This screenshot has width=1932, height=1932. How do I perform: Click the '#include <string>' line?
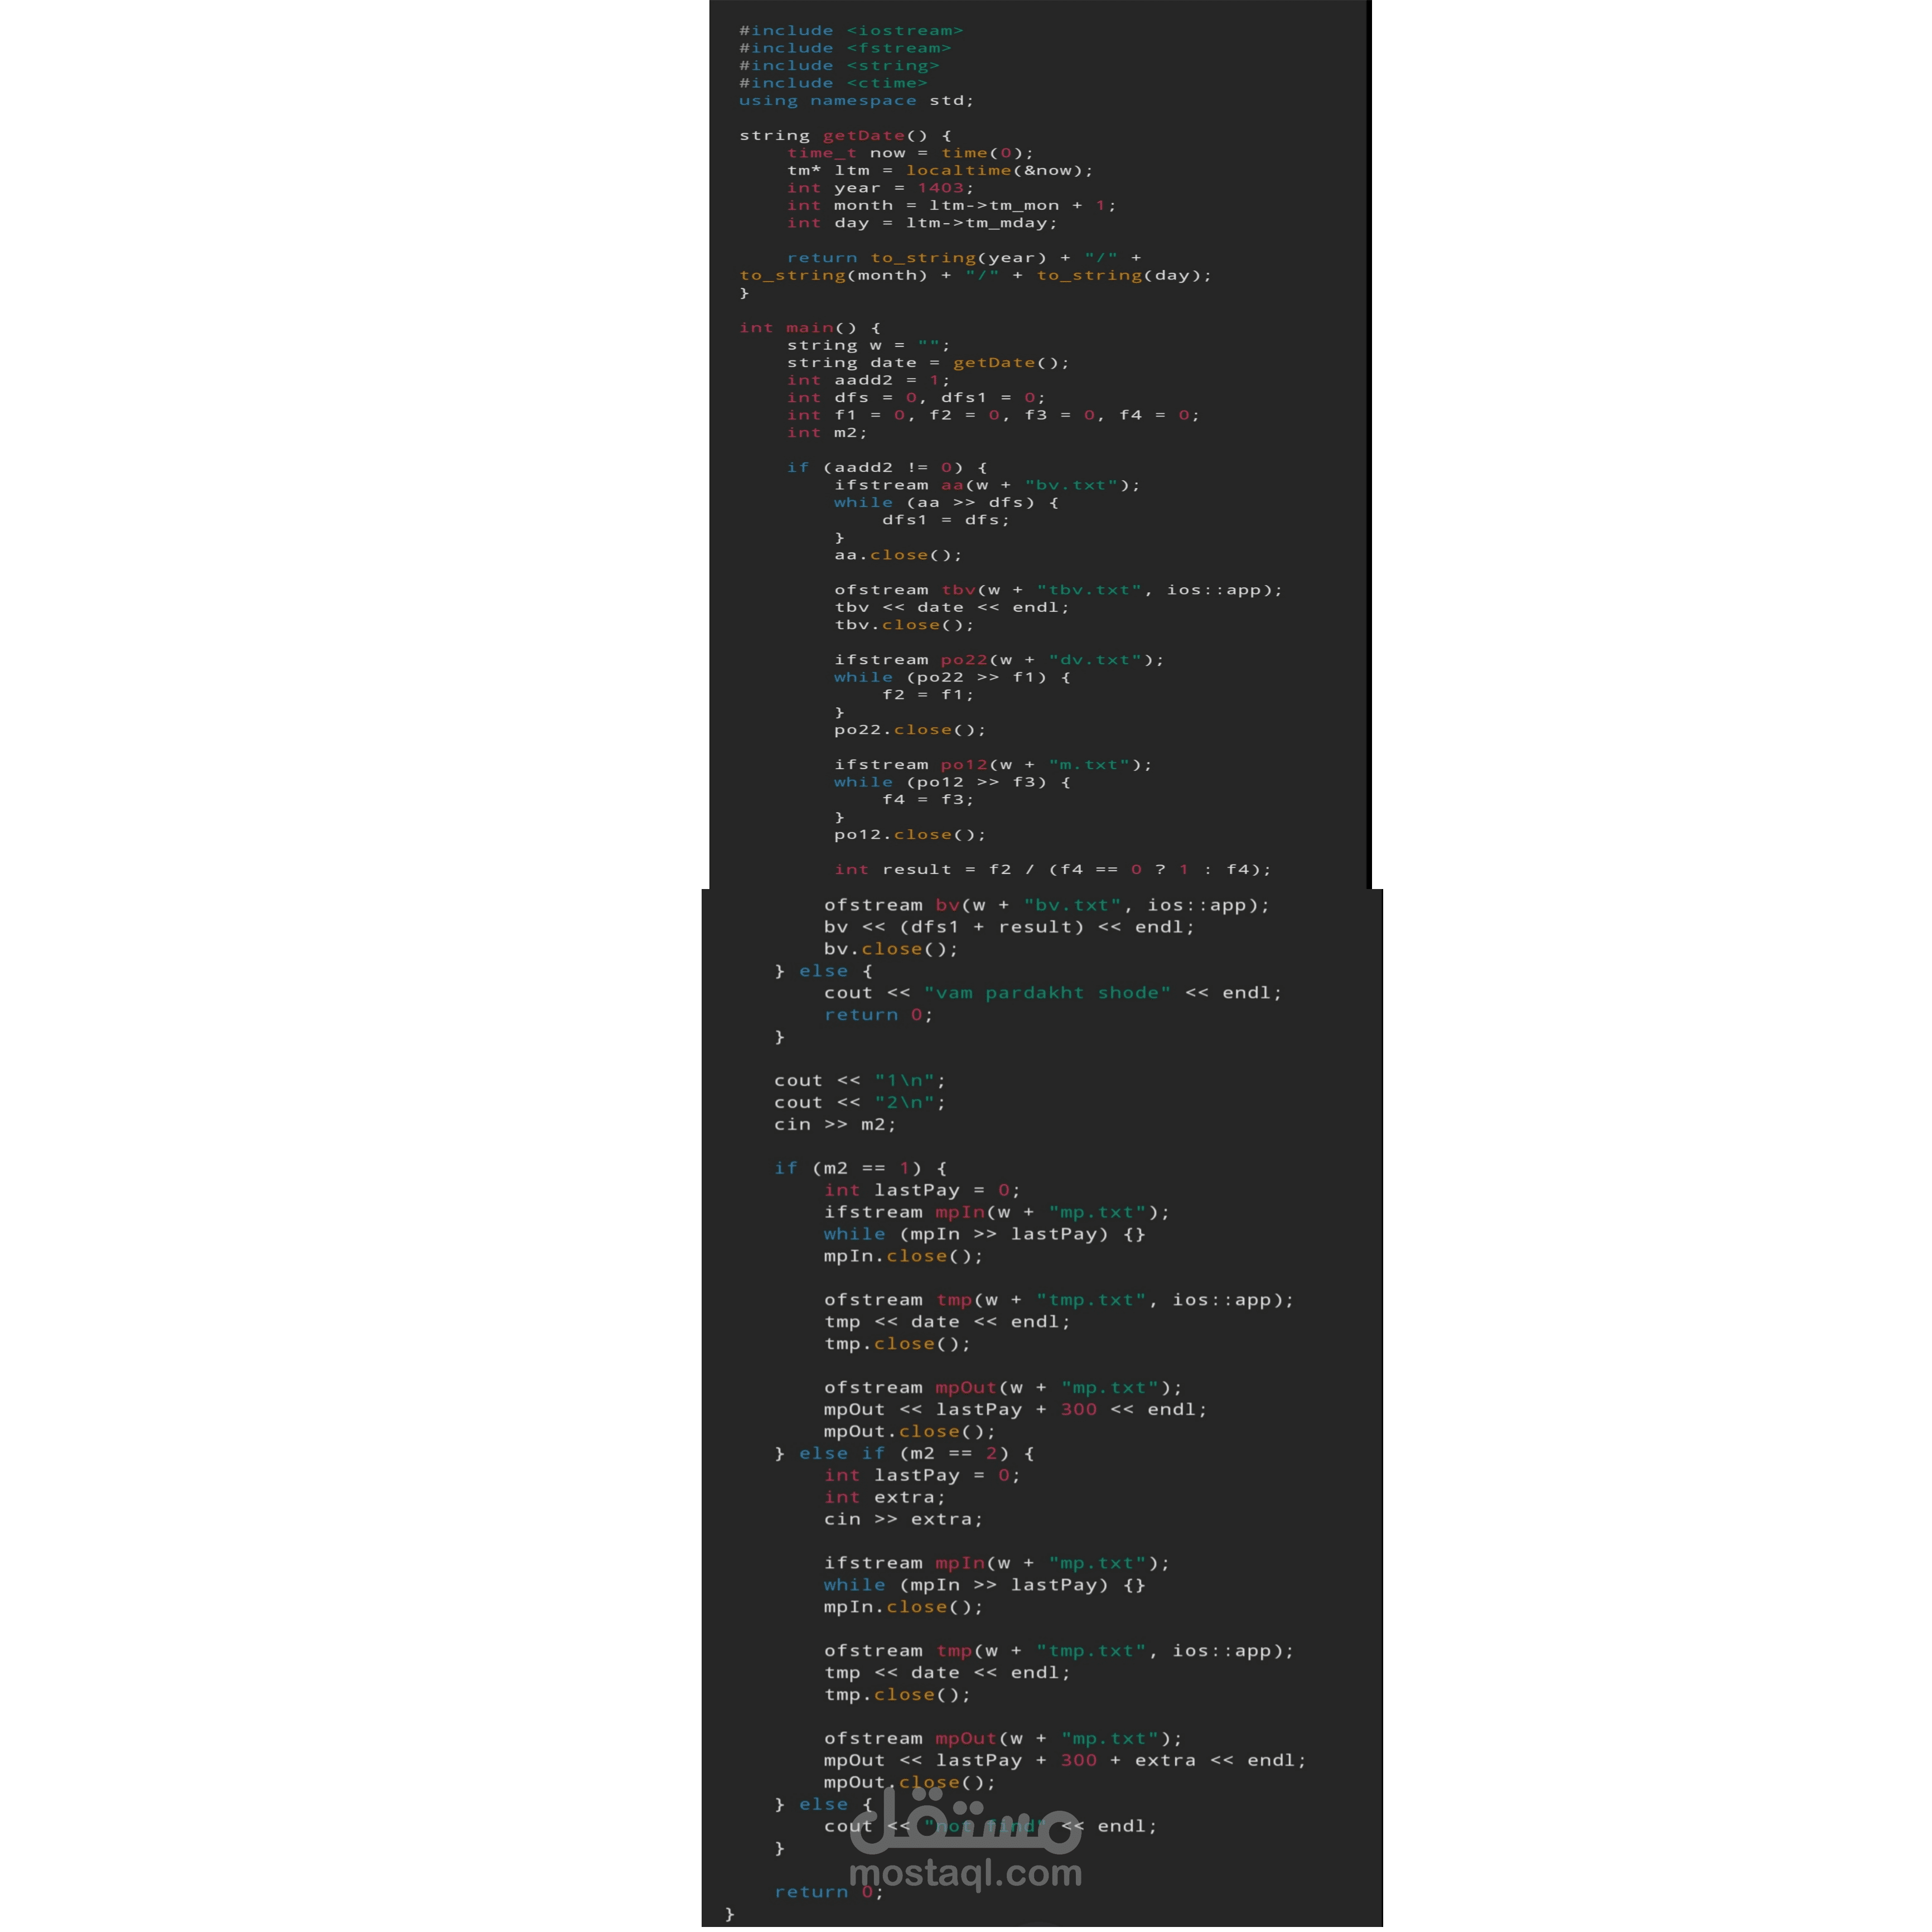[839, 66]
